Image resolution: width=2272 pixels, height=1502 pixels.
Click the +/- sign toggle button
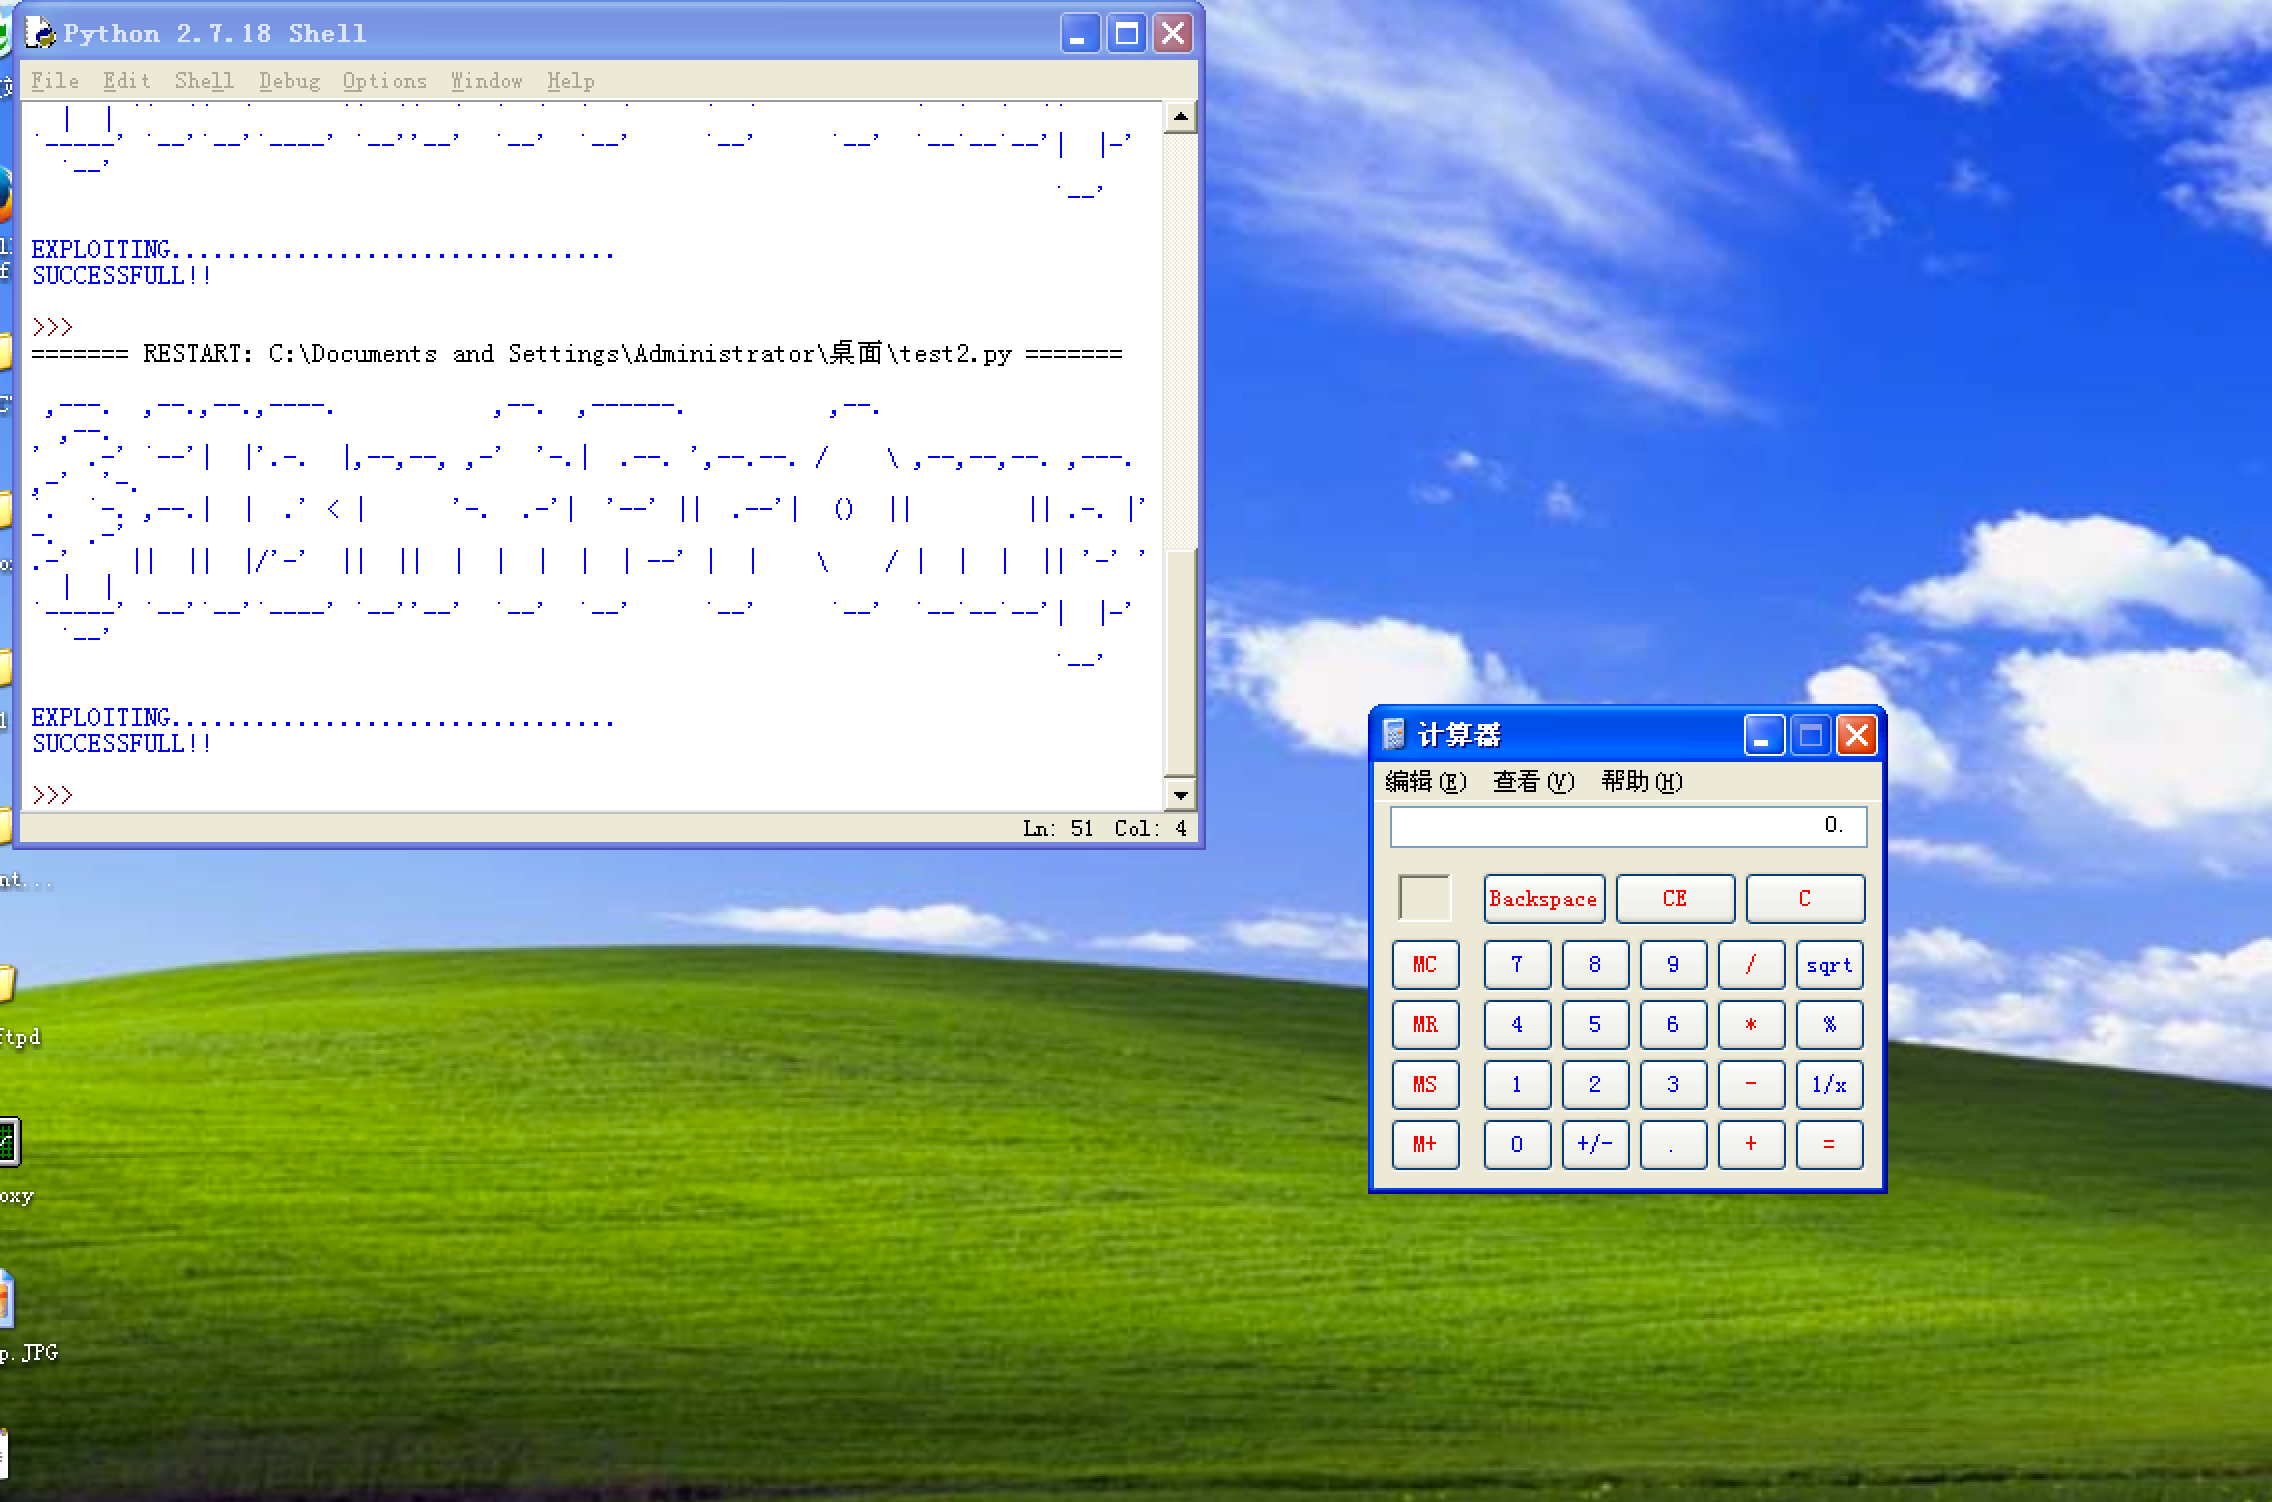1595,1145
